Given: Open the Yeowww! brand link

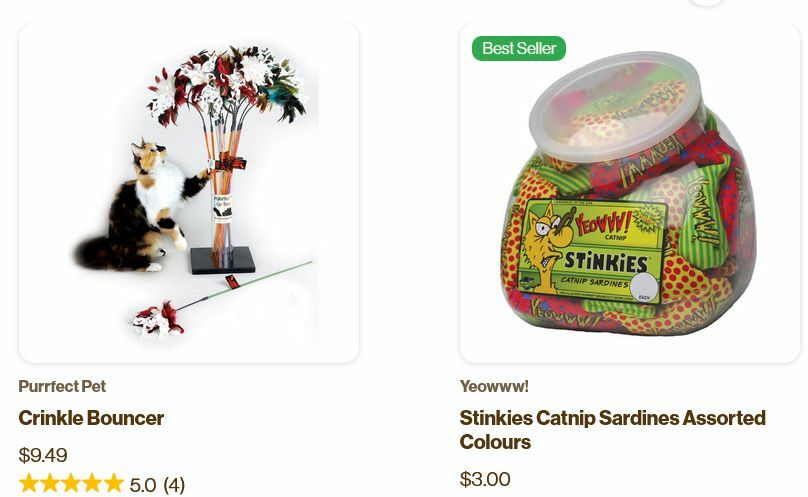Looking at the screenshot, I should point(494,386).
